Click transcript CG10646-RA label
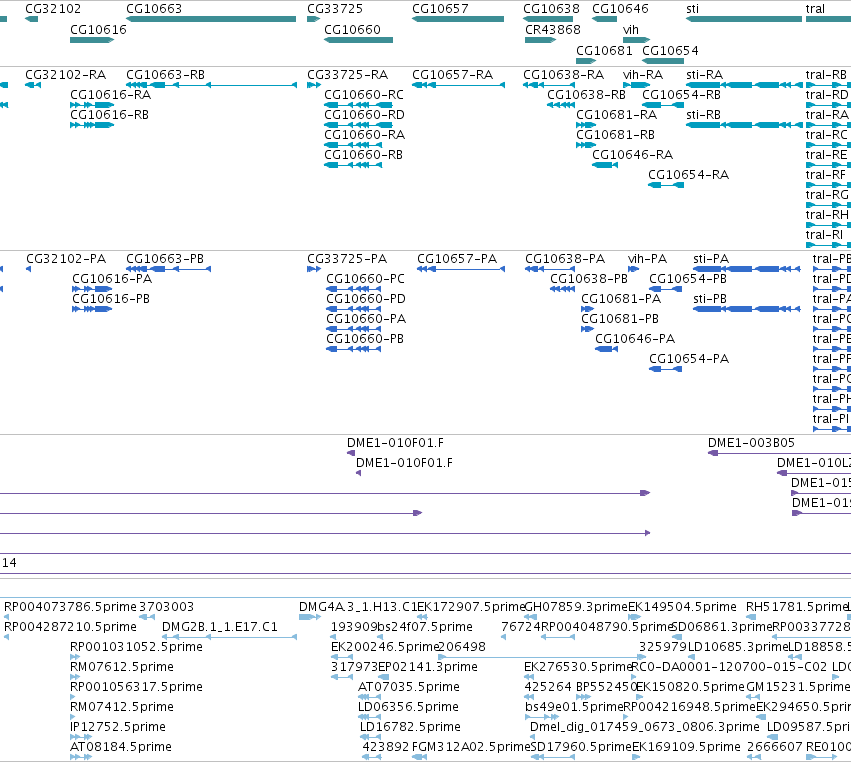 pyautogui.click(x=632, y=155)
